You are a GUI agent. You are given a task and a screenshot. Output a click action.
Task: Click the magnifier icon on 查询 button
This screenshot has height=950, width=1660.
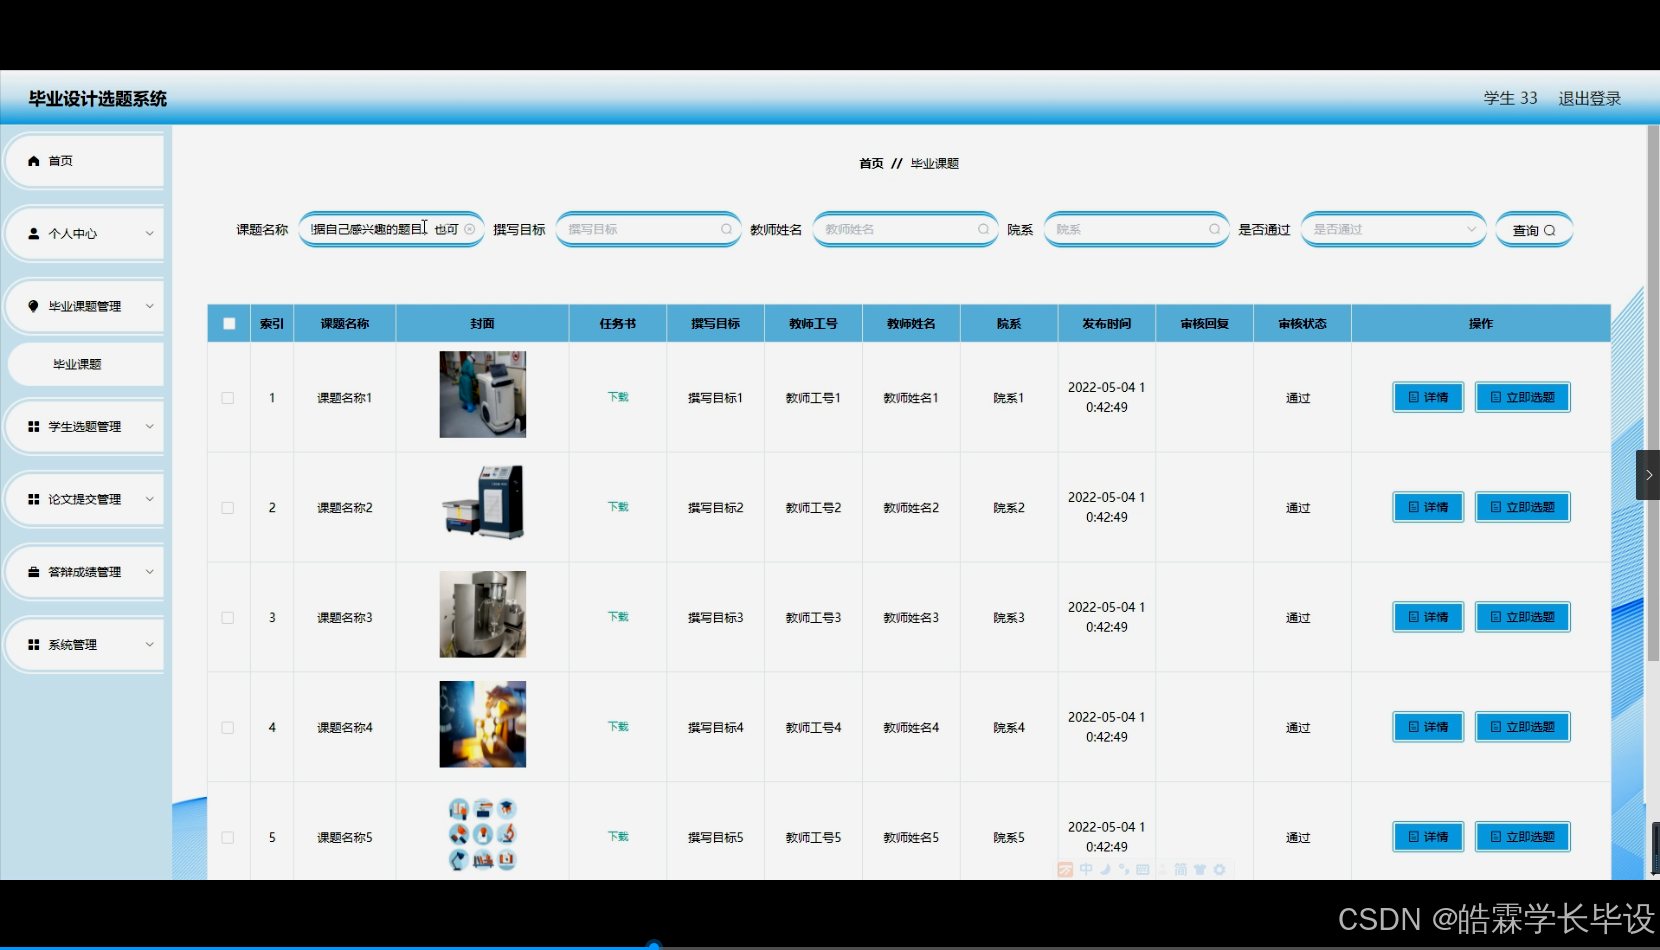coord(1550,231)
